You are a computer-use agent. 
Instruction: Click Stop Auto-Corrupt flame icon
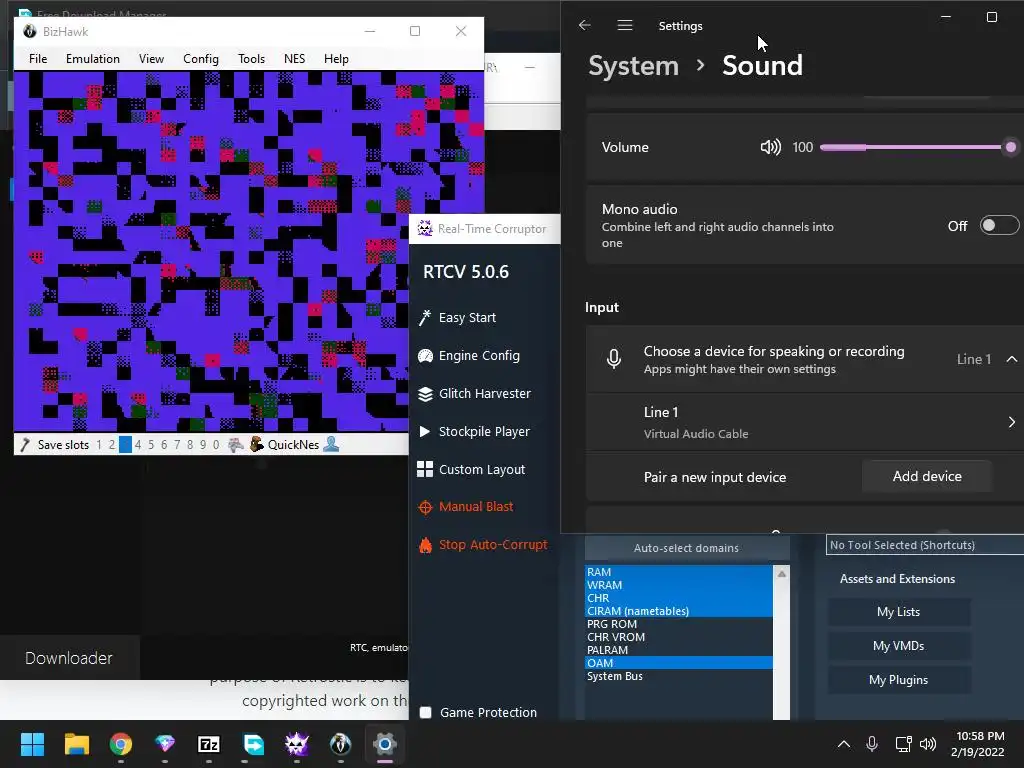coord(425,545)
